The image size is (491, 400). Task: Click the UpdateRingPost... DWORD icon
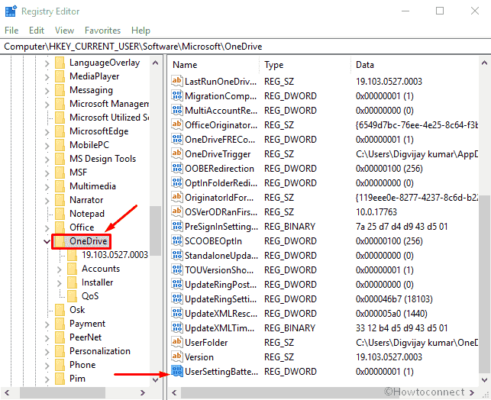[x=177, y=284]
